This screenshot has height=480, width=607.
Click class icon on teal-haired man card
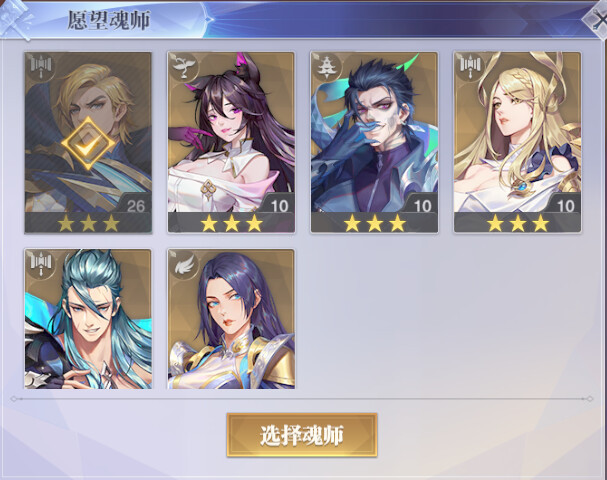click(x=41, y=264)
